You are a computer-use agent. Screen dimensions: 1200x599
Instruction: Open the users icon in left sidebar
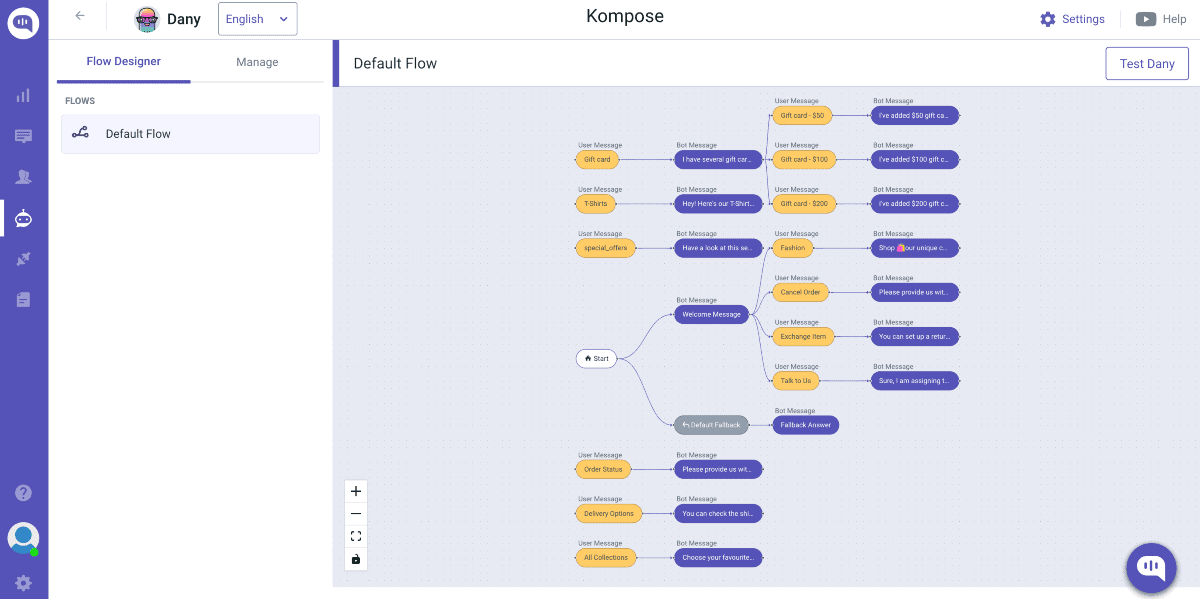[23, 177]
